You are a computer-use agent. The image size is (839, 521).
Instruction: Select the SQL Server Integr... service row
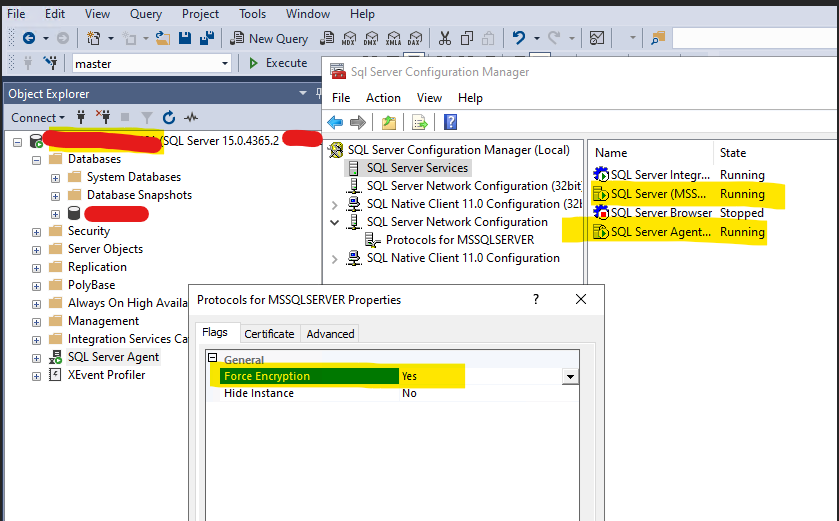pyautogui.click(x=678, y=175)
